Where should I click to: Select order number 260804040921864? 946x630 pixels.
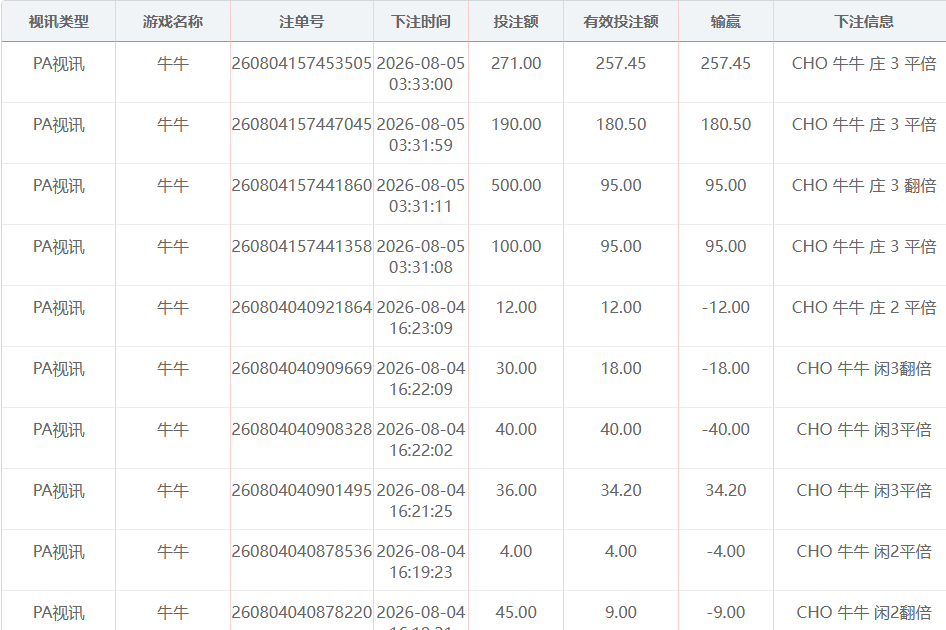tap(302, 307)
